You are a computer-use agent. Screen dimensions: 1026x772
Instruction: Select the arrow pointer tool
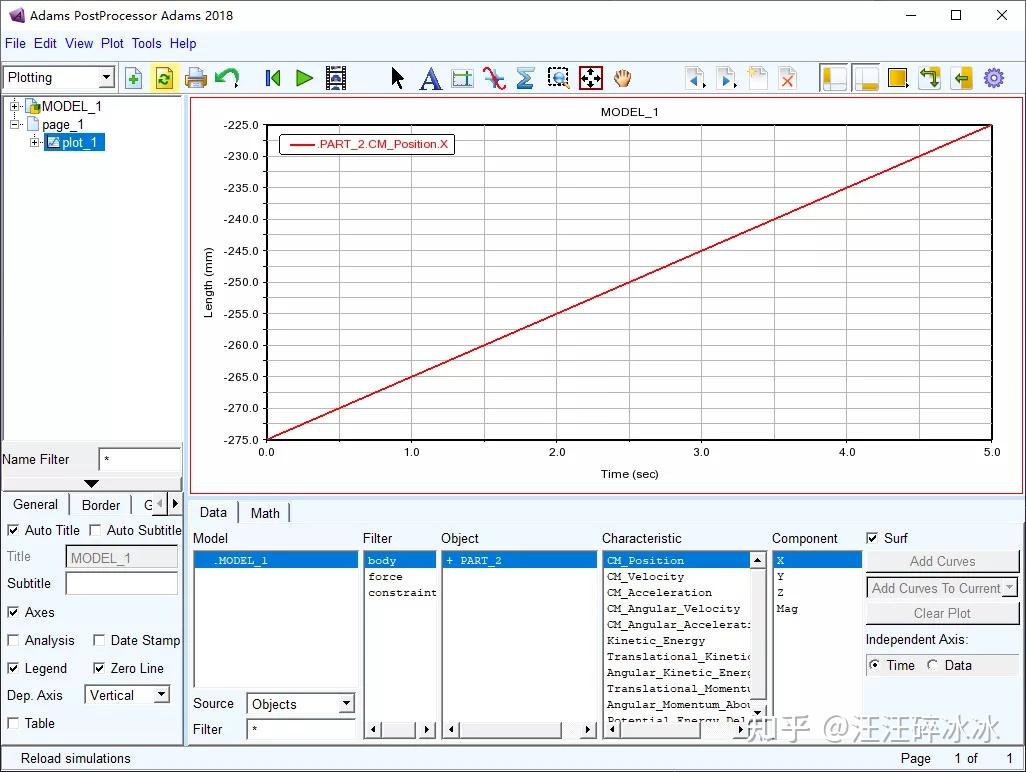[398, 78]
